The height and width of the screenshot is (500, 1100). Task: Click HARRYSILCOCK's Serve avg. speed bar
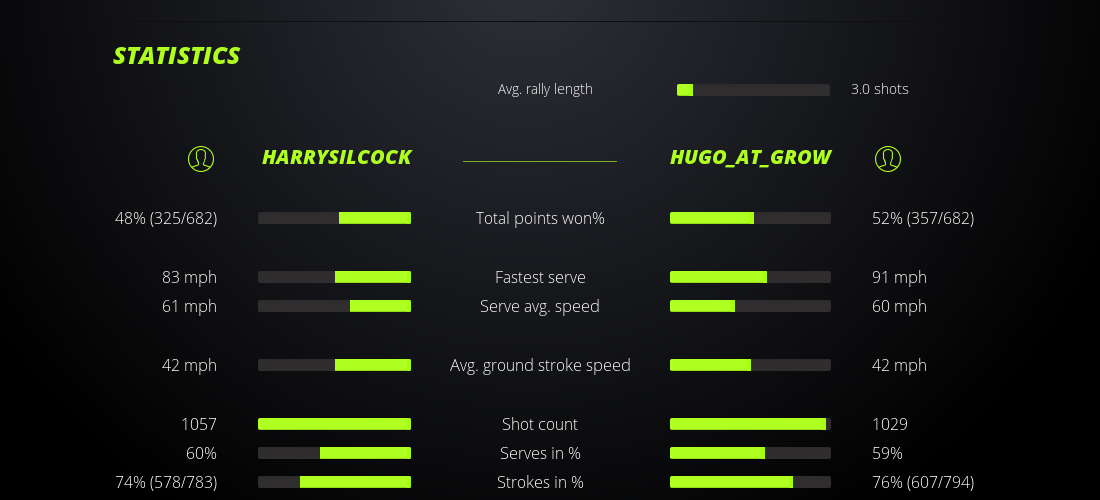pyautogui.click(x=334, y=306)
